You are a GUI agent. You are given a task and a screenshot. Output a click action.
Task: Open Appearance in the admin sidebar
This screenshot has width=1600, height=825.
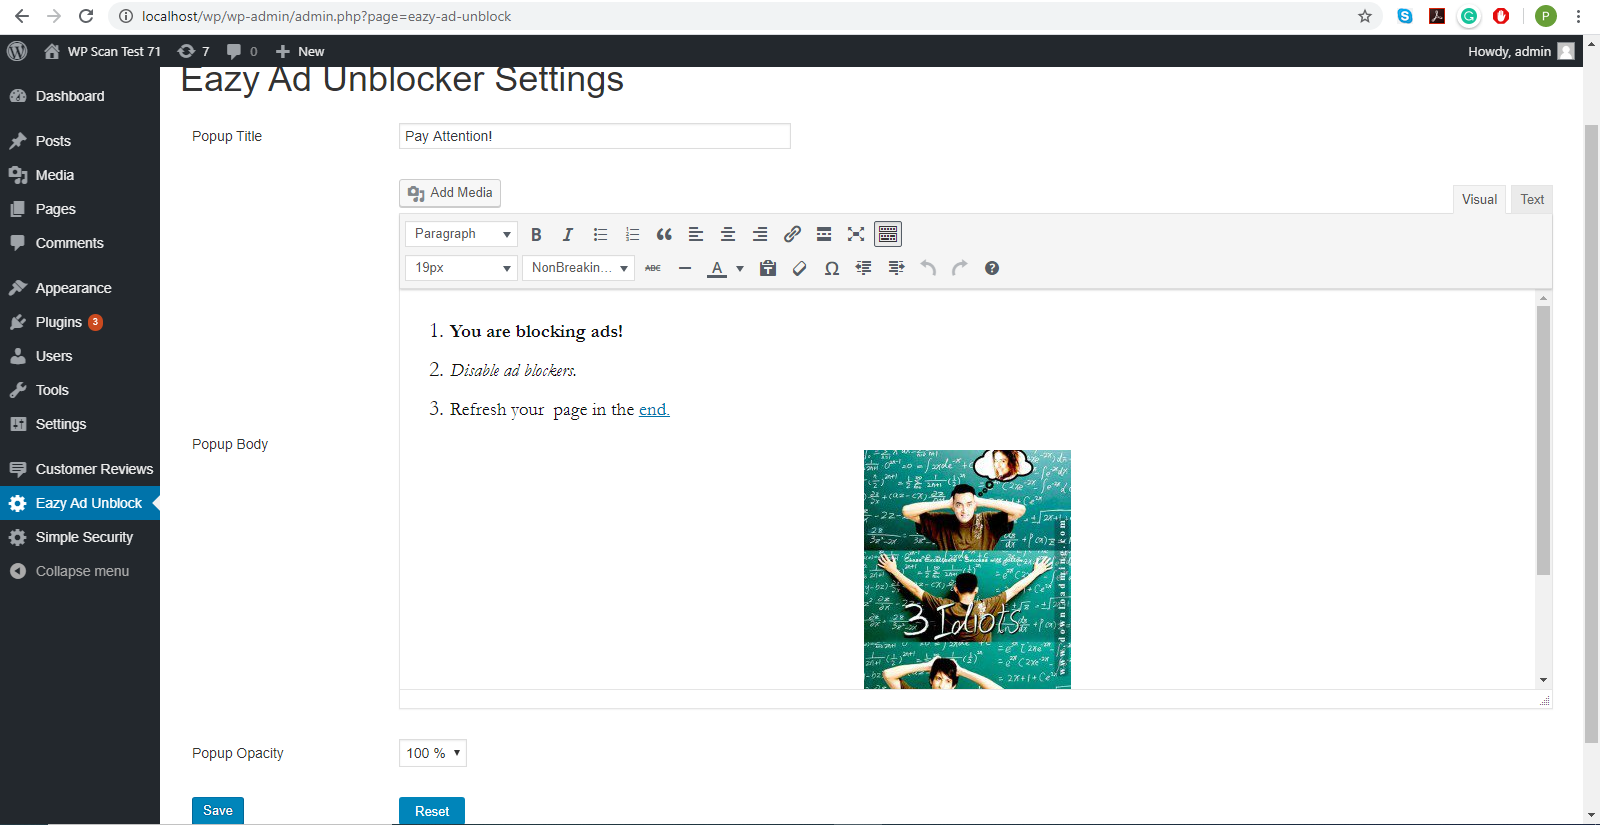(x=80, y=288)
